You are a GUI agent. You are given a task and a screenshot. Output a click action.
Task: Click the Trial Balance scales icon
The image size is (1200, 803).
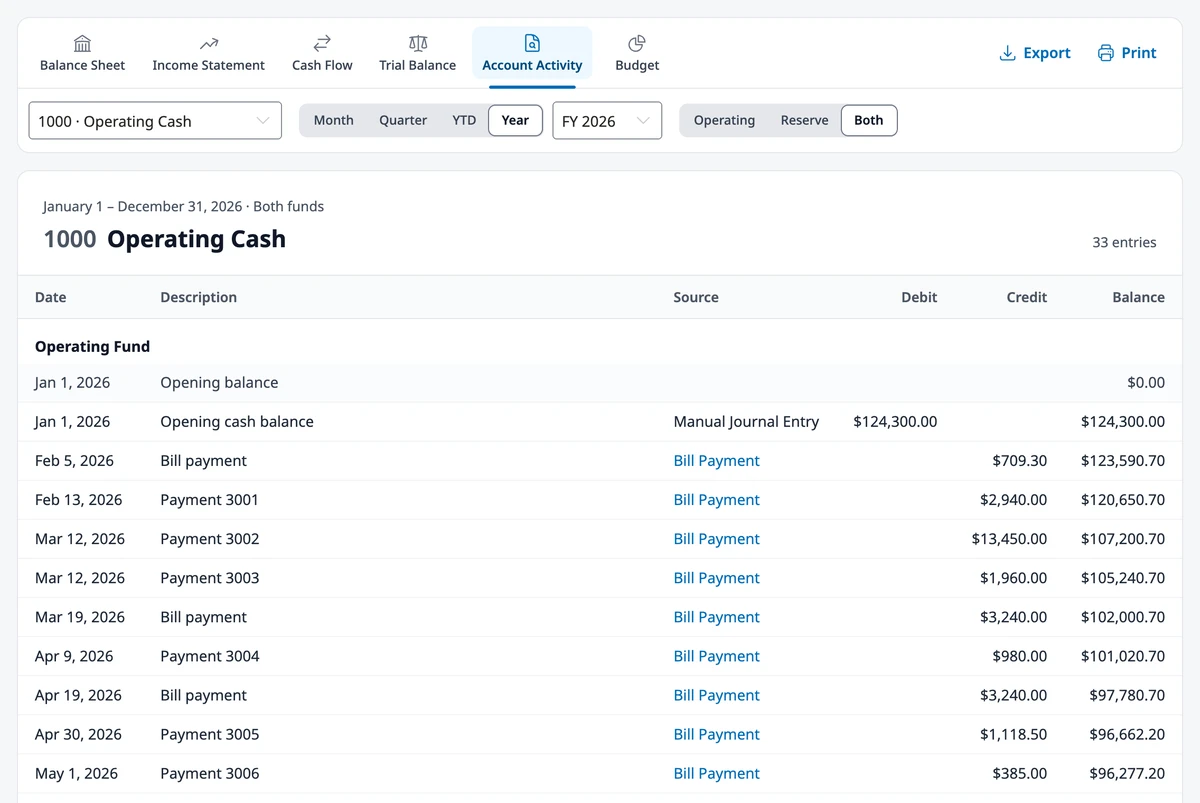(418, 43)
